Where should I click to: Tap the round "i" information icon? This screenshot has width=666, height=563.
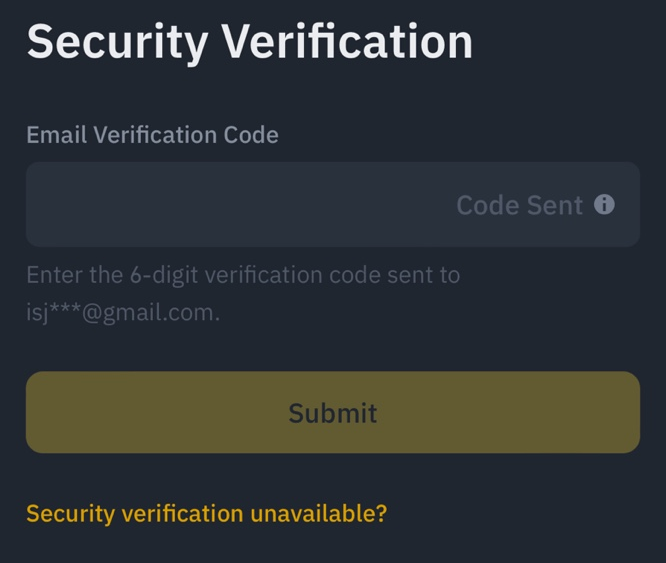click(604, 205)
